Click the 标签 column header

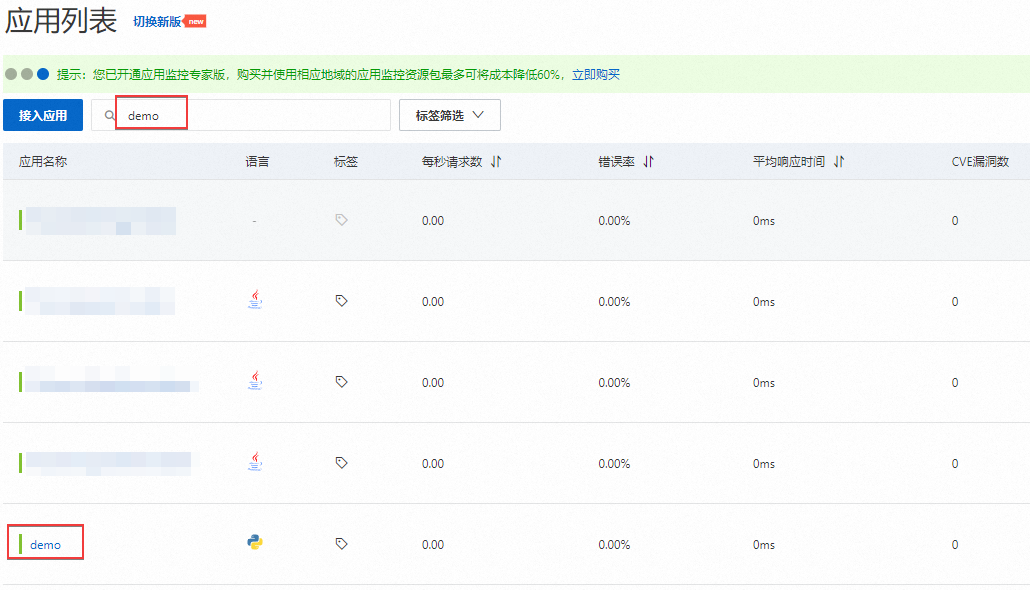click(x=346, y=161)
